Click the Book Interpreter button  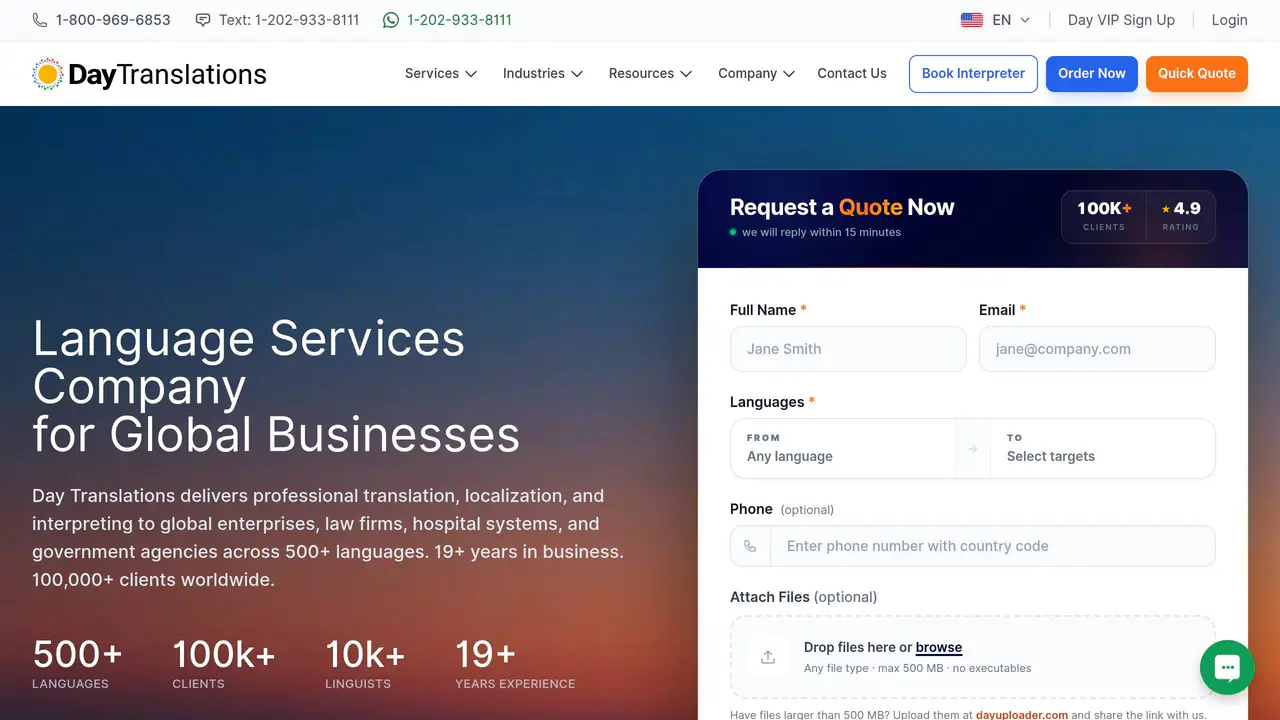click(973, 73)
